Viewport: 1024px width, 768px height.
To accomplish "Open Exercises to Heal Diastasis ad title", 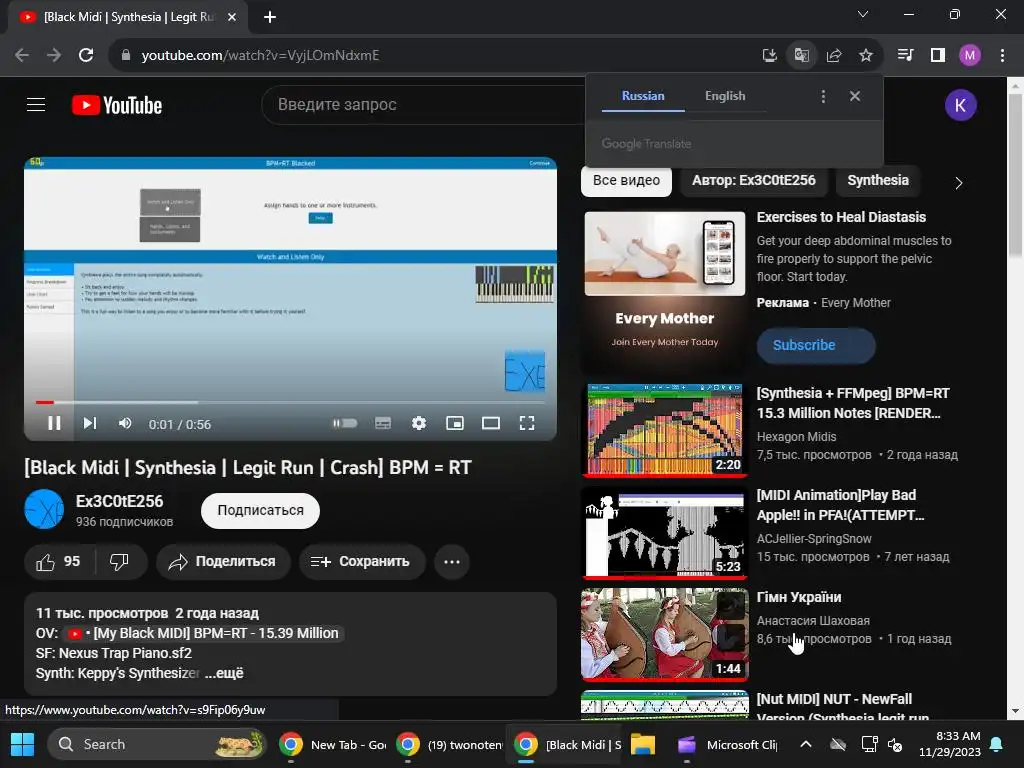I will (x=841, y=217).
